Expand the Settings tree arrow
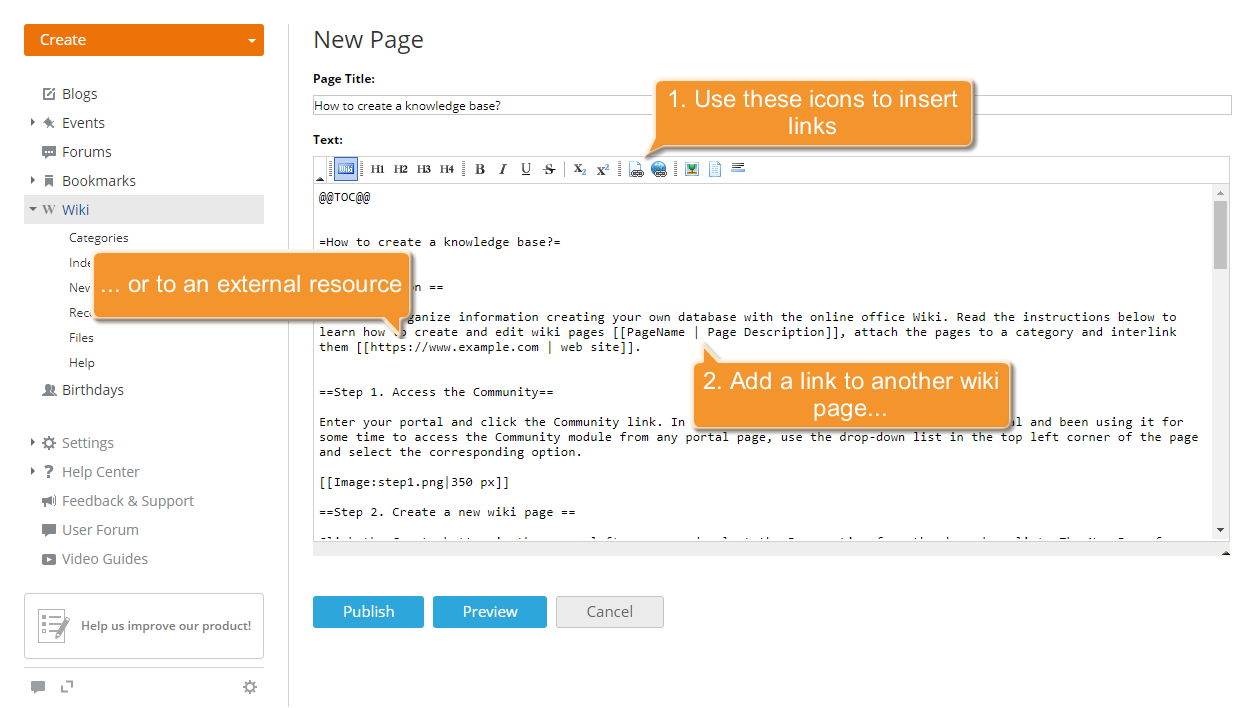This screenshot has width=1240, height=708. [x=33, y=442]
